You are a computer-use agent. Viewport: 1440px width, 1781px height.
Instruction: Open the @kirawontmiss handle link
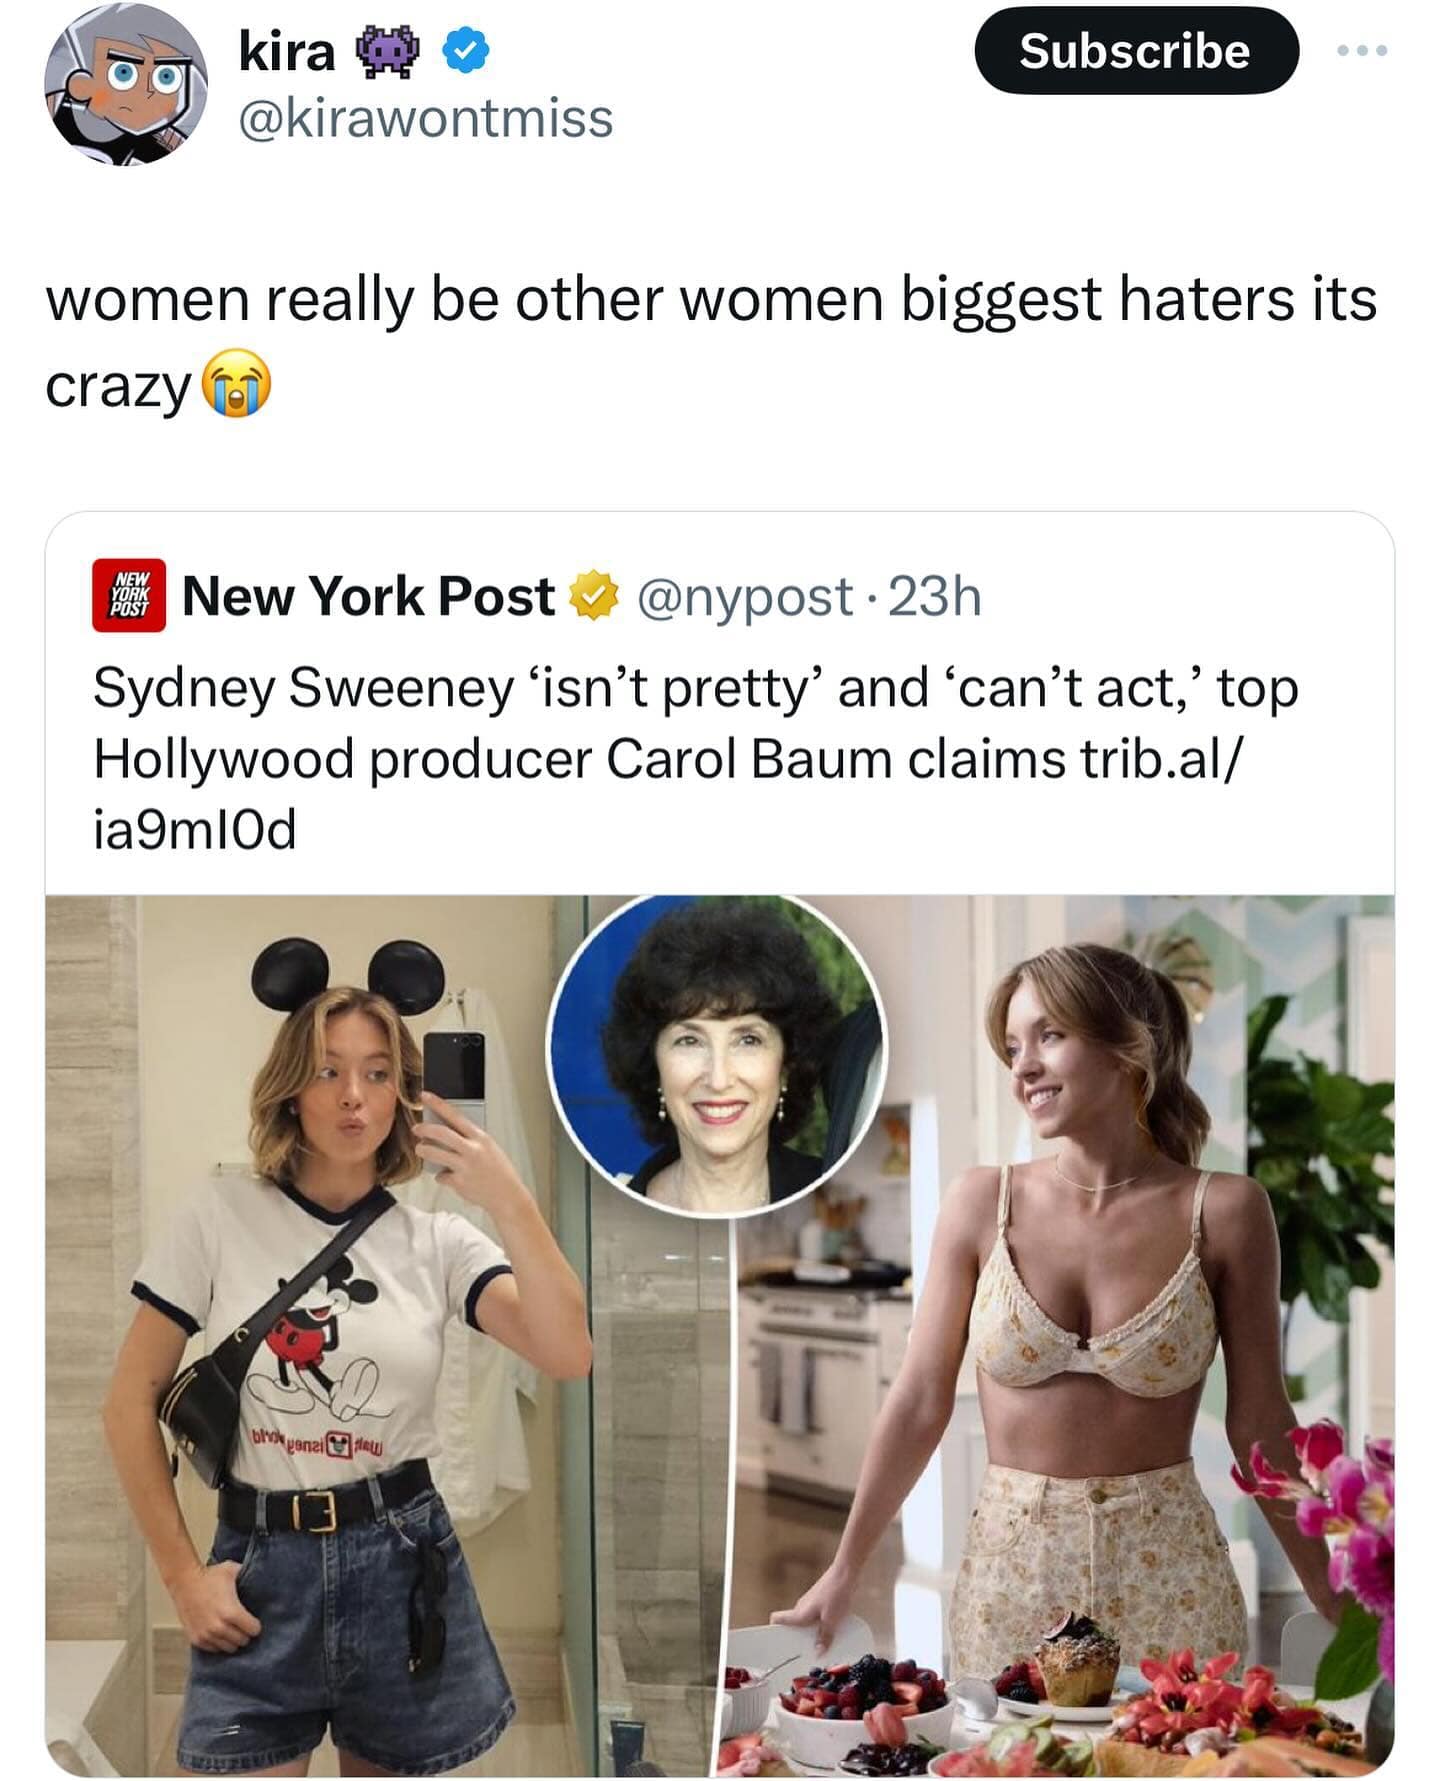coord(425,119)
